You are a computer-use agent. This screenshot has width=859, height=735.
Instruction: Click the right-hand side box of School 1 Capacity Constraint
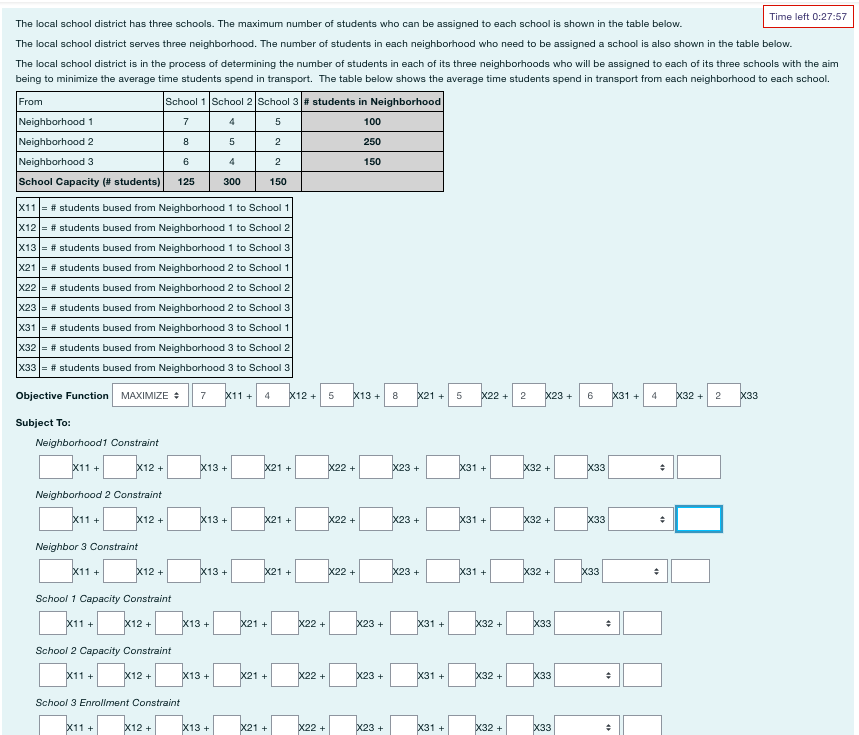[x=642, y=623]
